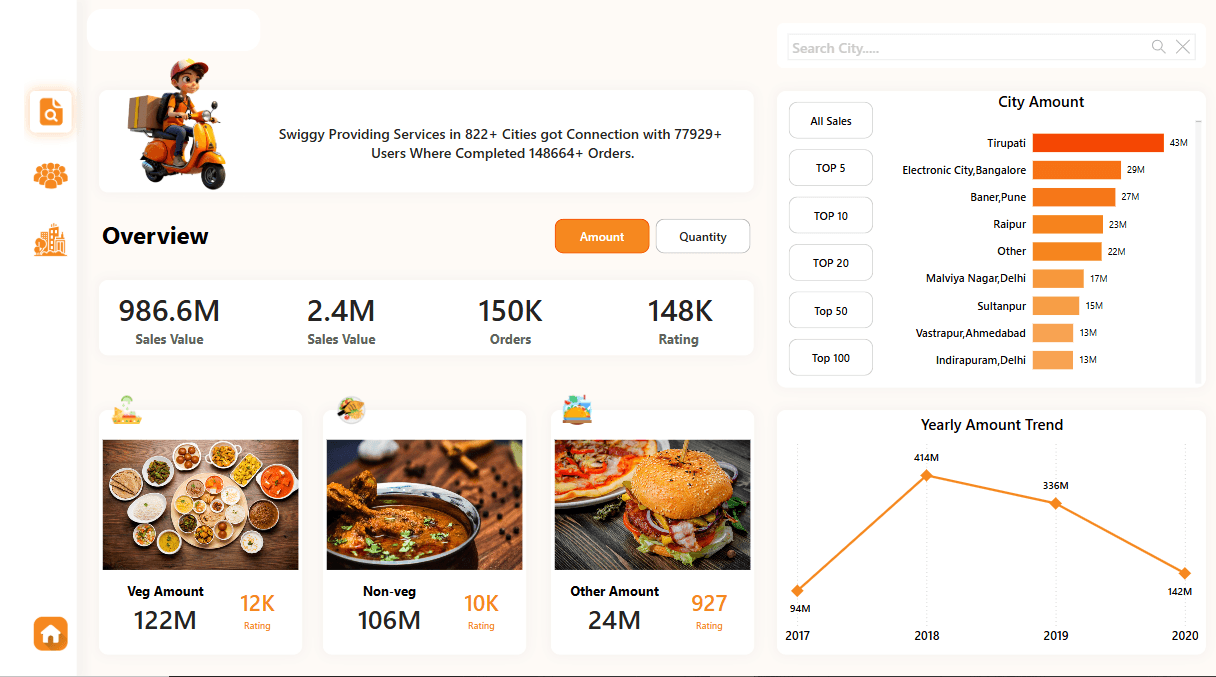1216x677 pixels.
Task: Select the 2018 data point on trend line
Action: 926,475
